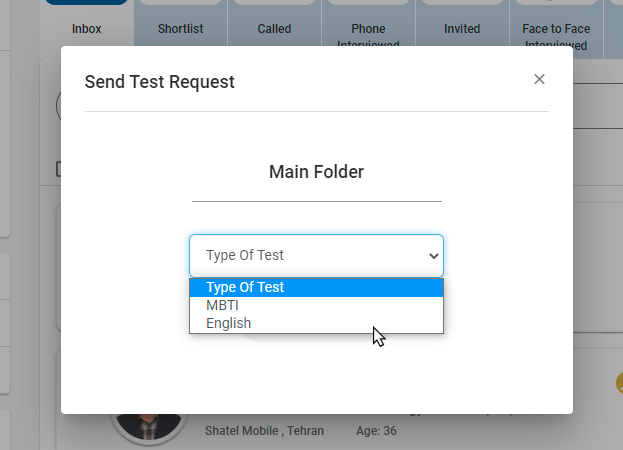Switch to the Invited tab
Screen dimensions: 623x450
point(462,29)
